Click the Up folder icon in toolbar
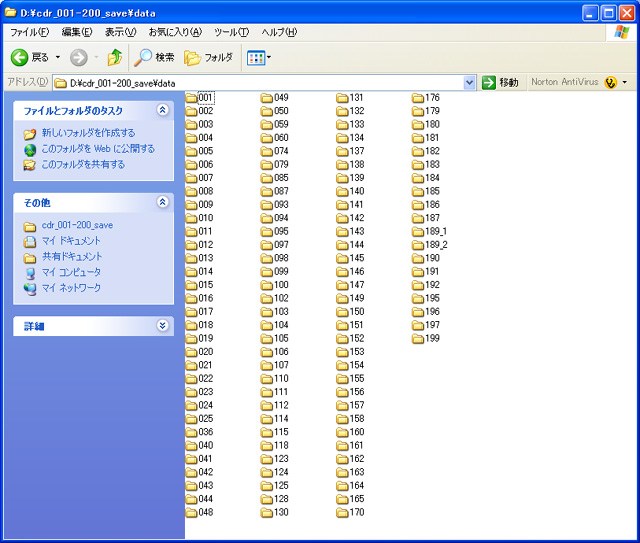Image resolution: width=640 pixels, height=543 pixels. (115, 58)
